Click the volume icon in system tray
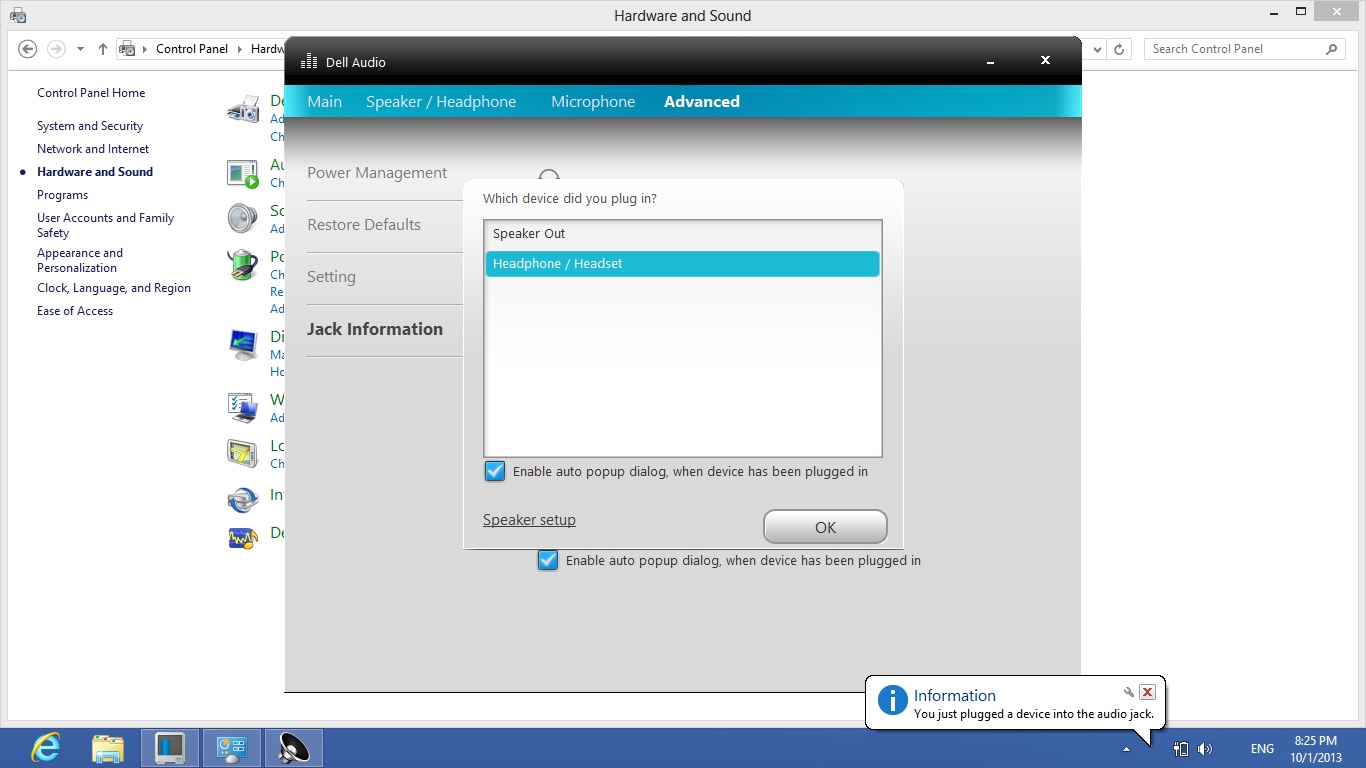The width and height of the screenshot is (1366, 768). pyautogui.click(x=1206, y=748)
